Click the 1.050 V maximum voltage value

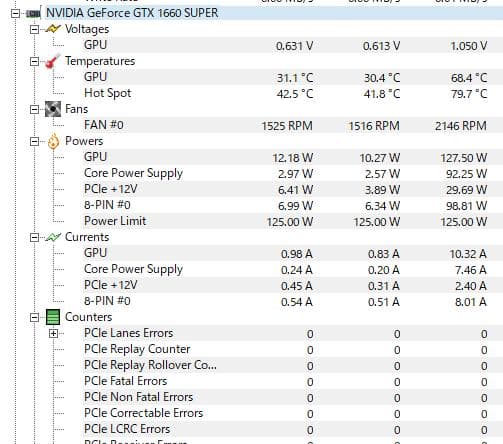pos(469,46)
